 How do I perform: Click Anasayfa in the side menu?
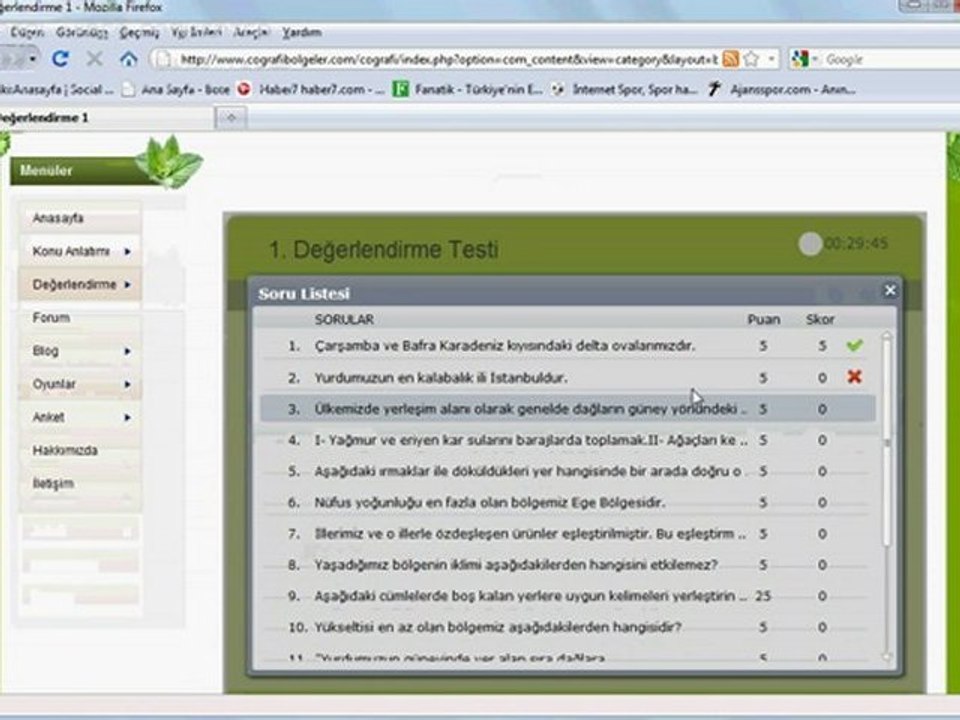point(58,218)
